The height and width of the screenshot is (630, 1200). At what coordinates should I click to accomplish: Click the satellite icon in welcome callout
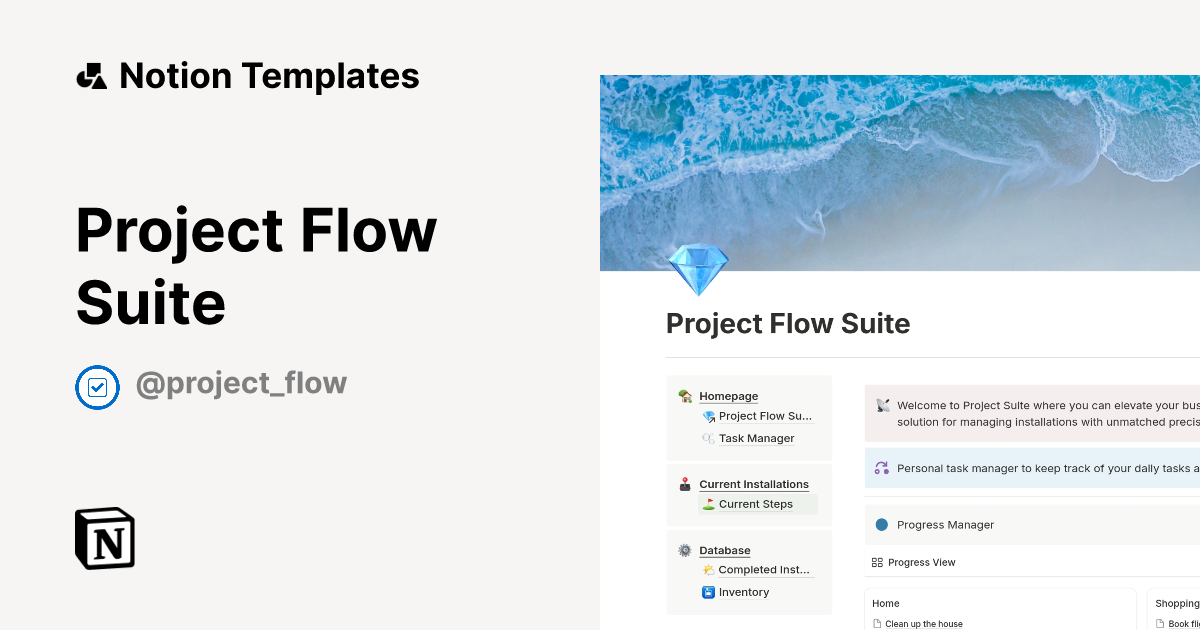click(x=882, y=406)
